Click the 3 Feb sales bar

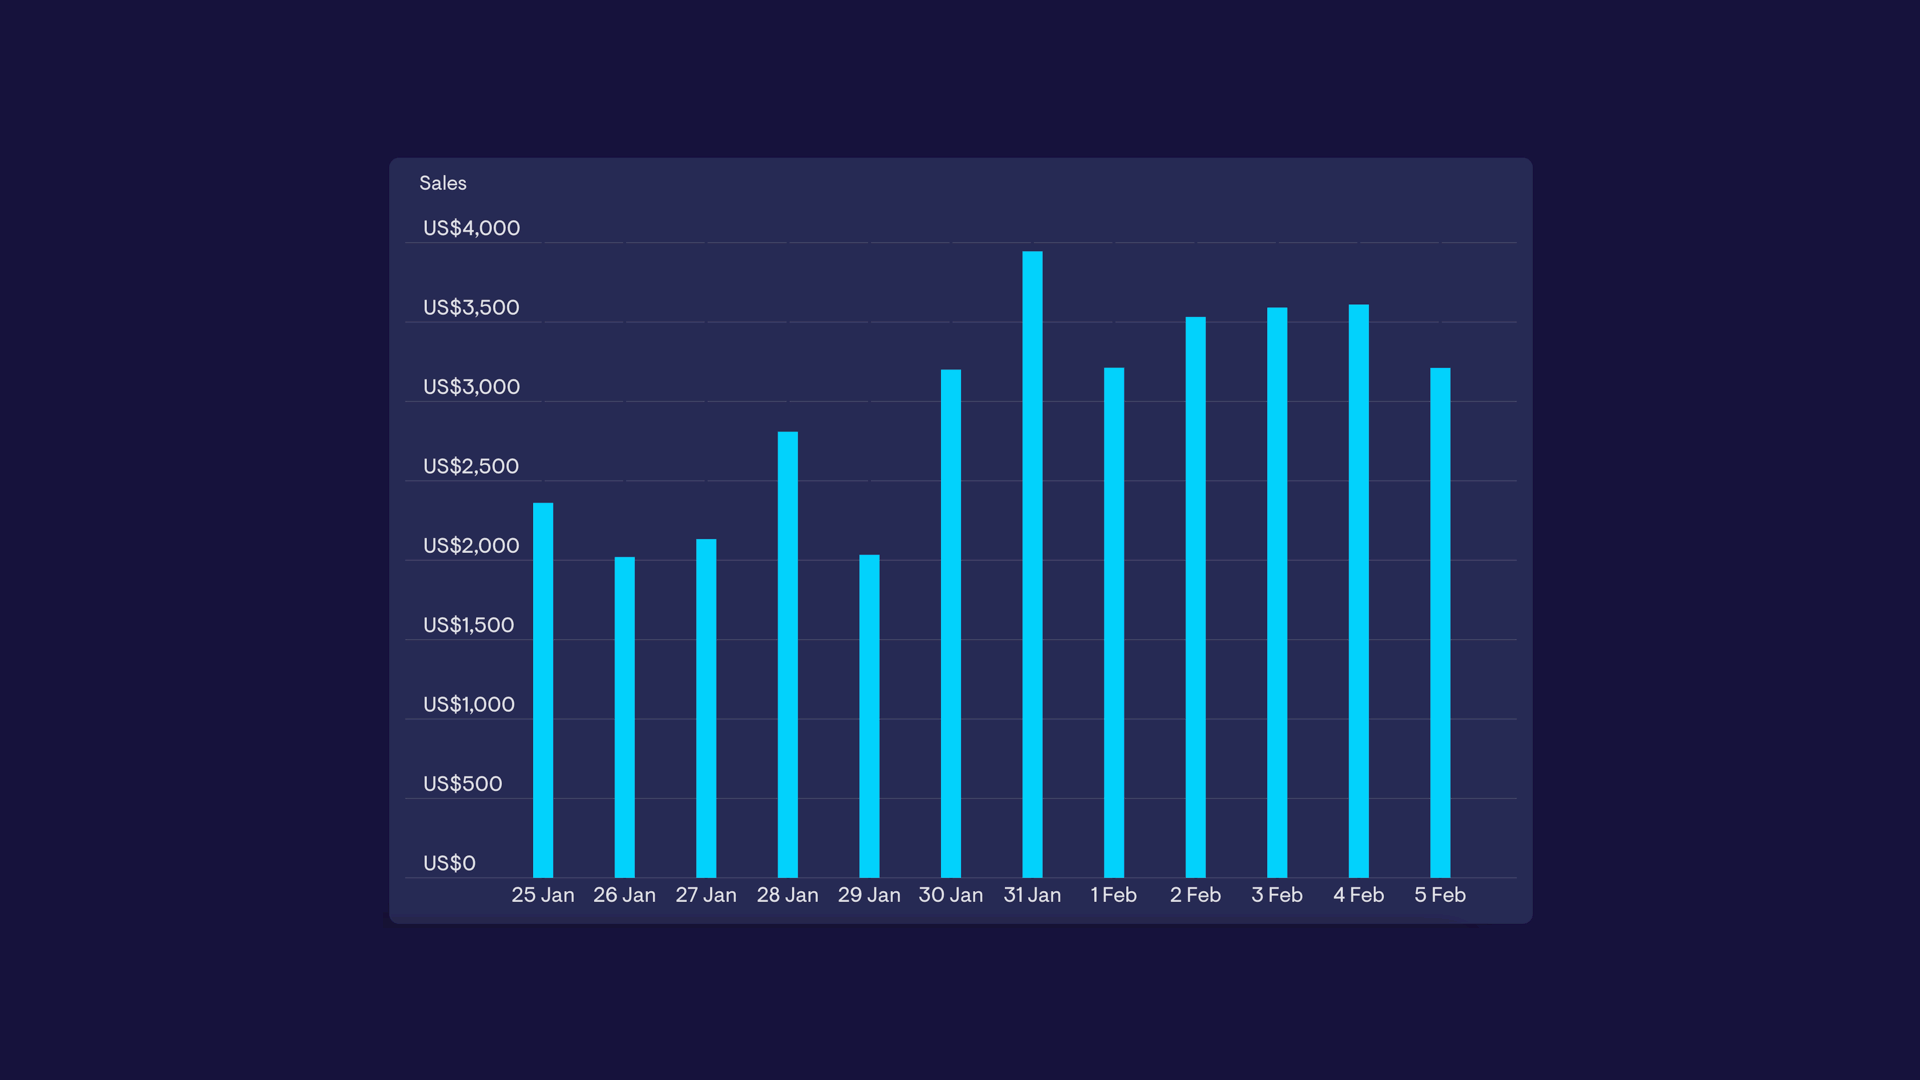(1277, 593)
